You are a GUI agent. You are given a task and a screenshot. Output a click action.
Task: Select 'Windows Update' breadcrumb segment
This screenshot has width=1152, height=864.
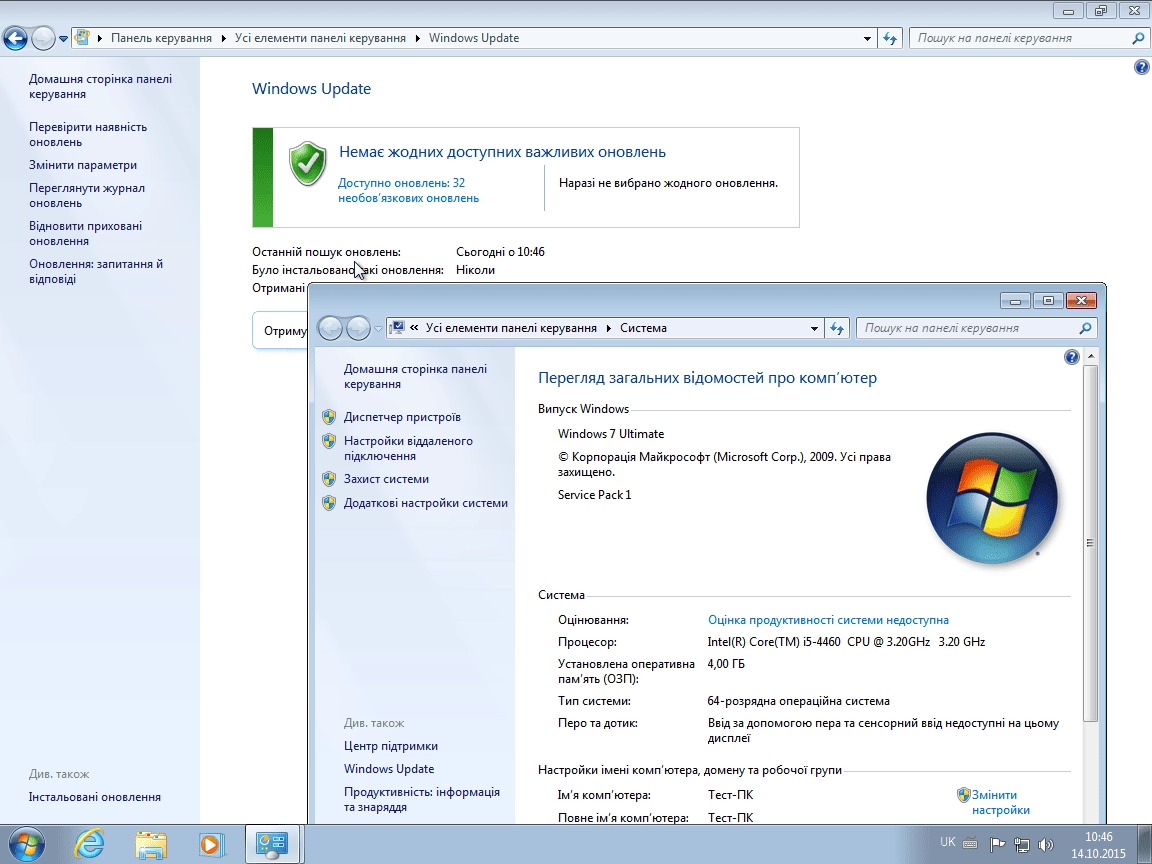click(474, 38)
